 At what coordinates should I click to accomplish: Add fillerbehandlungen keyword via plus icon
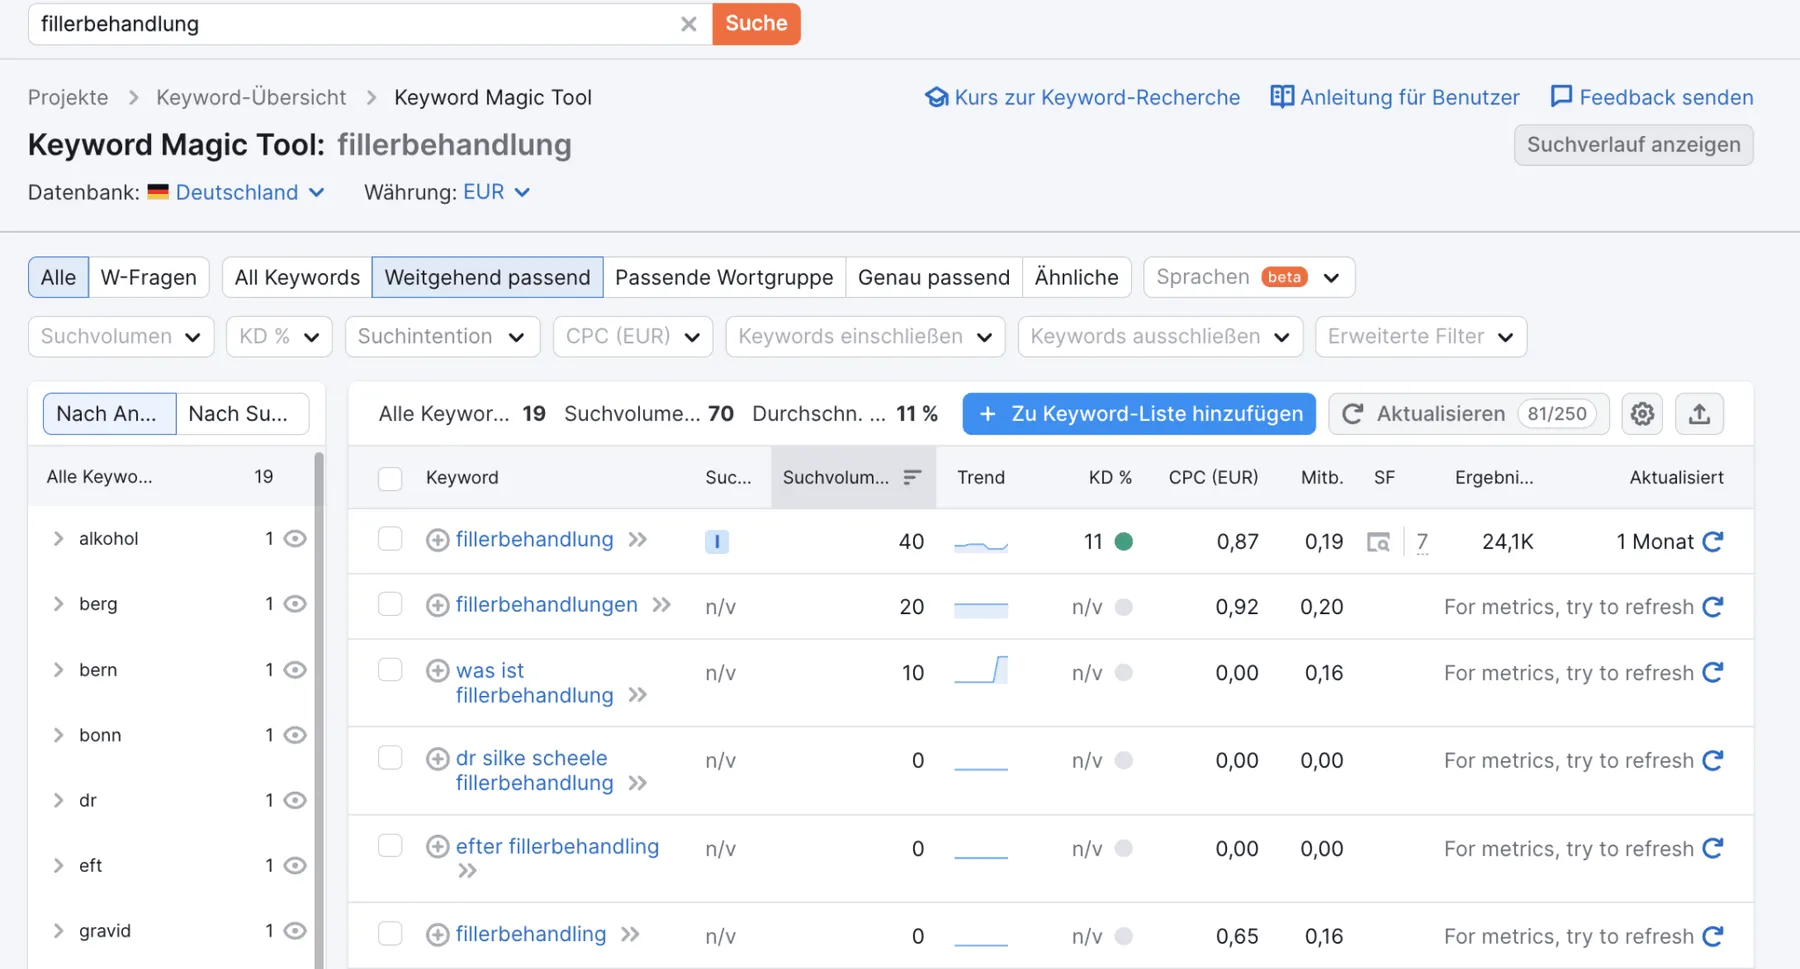point(437,605)
